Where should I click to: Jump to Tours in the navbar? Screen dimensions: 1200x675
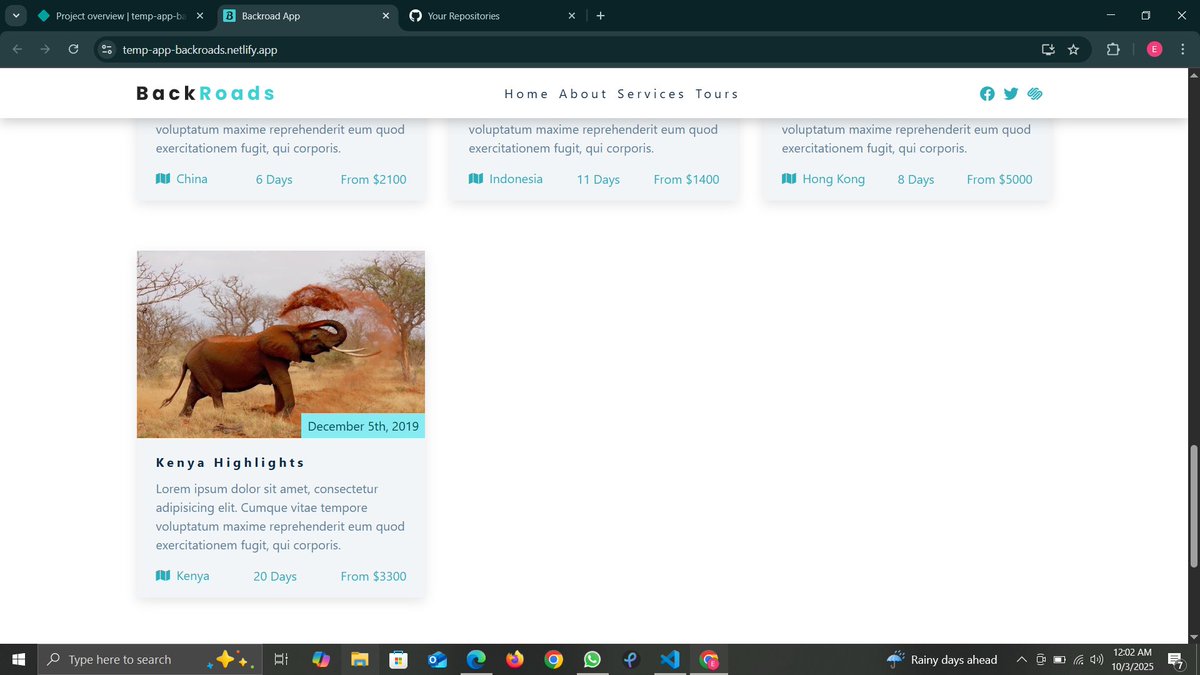click(717, 94)
